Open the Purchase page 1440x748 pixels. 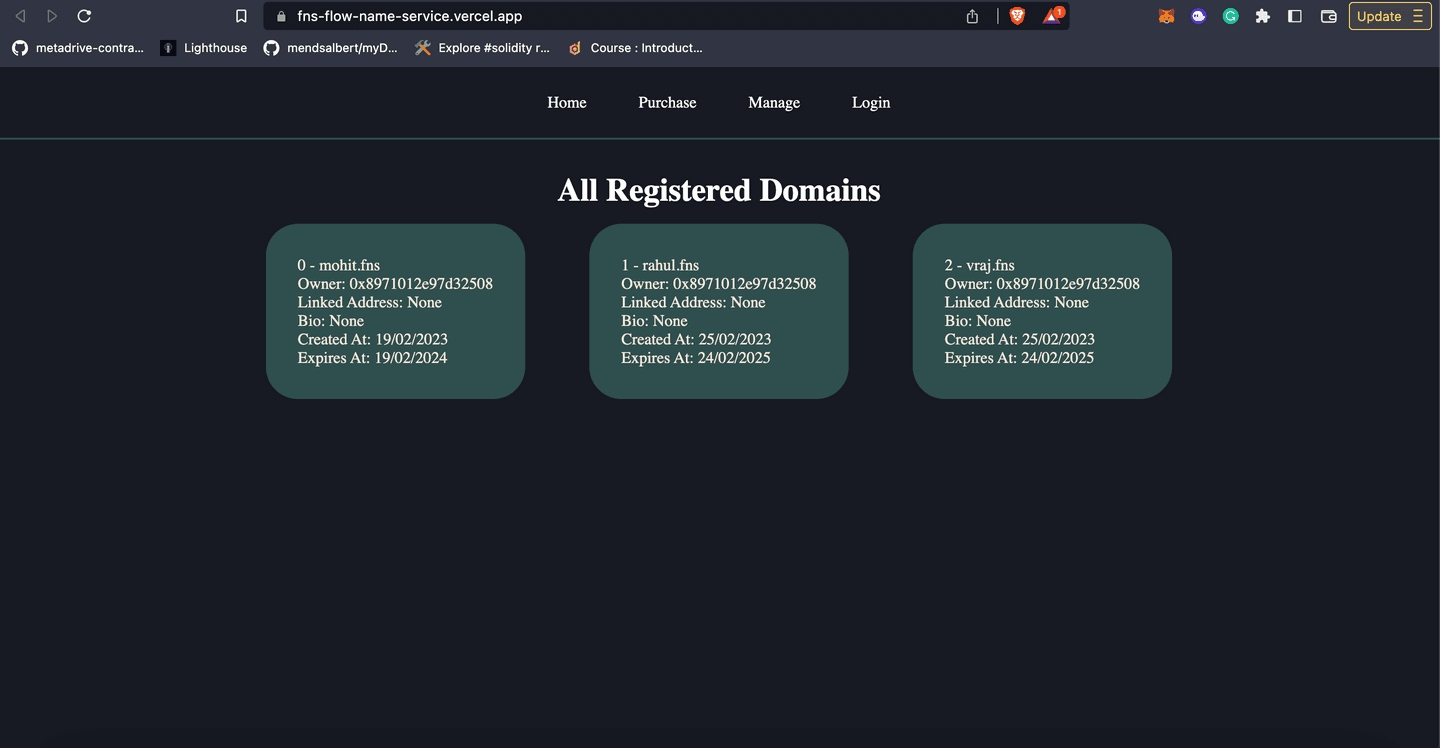pyautogui.click(x=667, y=102)
